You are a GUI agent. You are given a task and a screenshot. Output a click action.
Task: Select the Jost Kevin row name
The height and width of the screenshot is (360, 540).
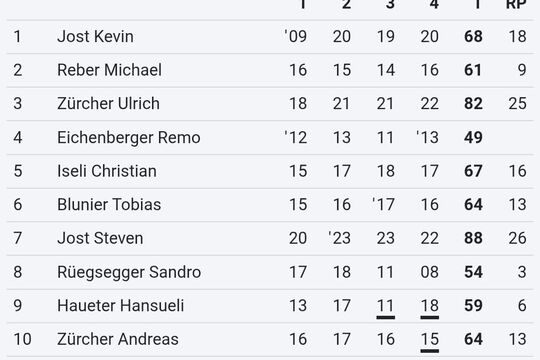pos(95,37)
